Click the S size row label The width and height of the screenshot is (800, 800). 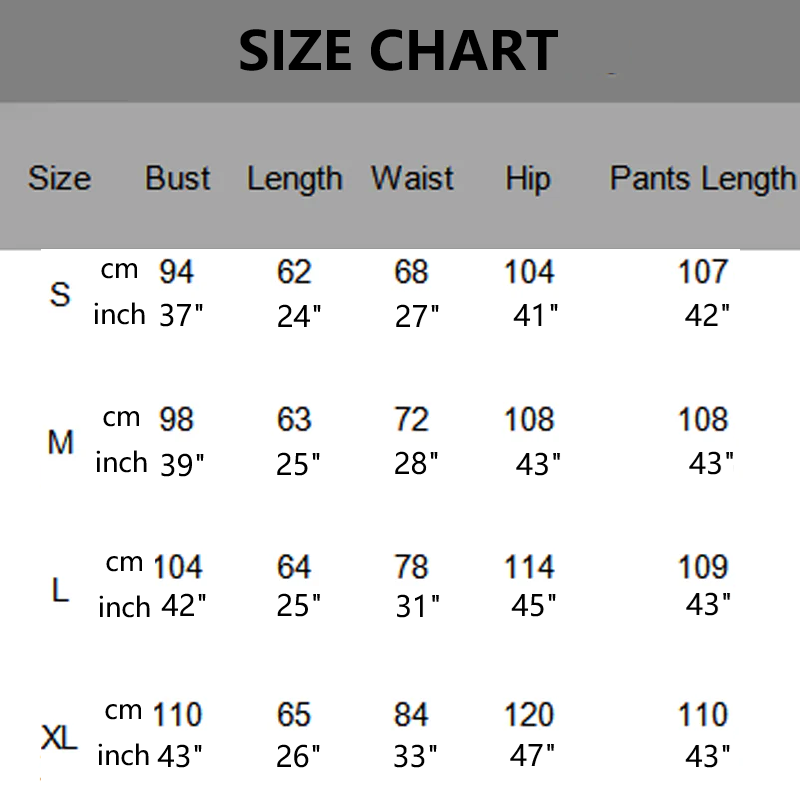(x=60, y=294)
